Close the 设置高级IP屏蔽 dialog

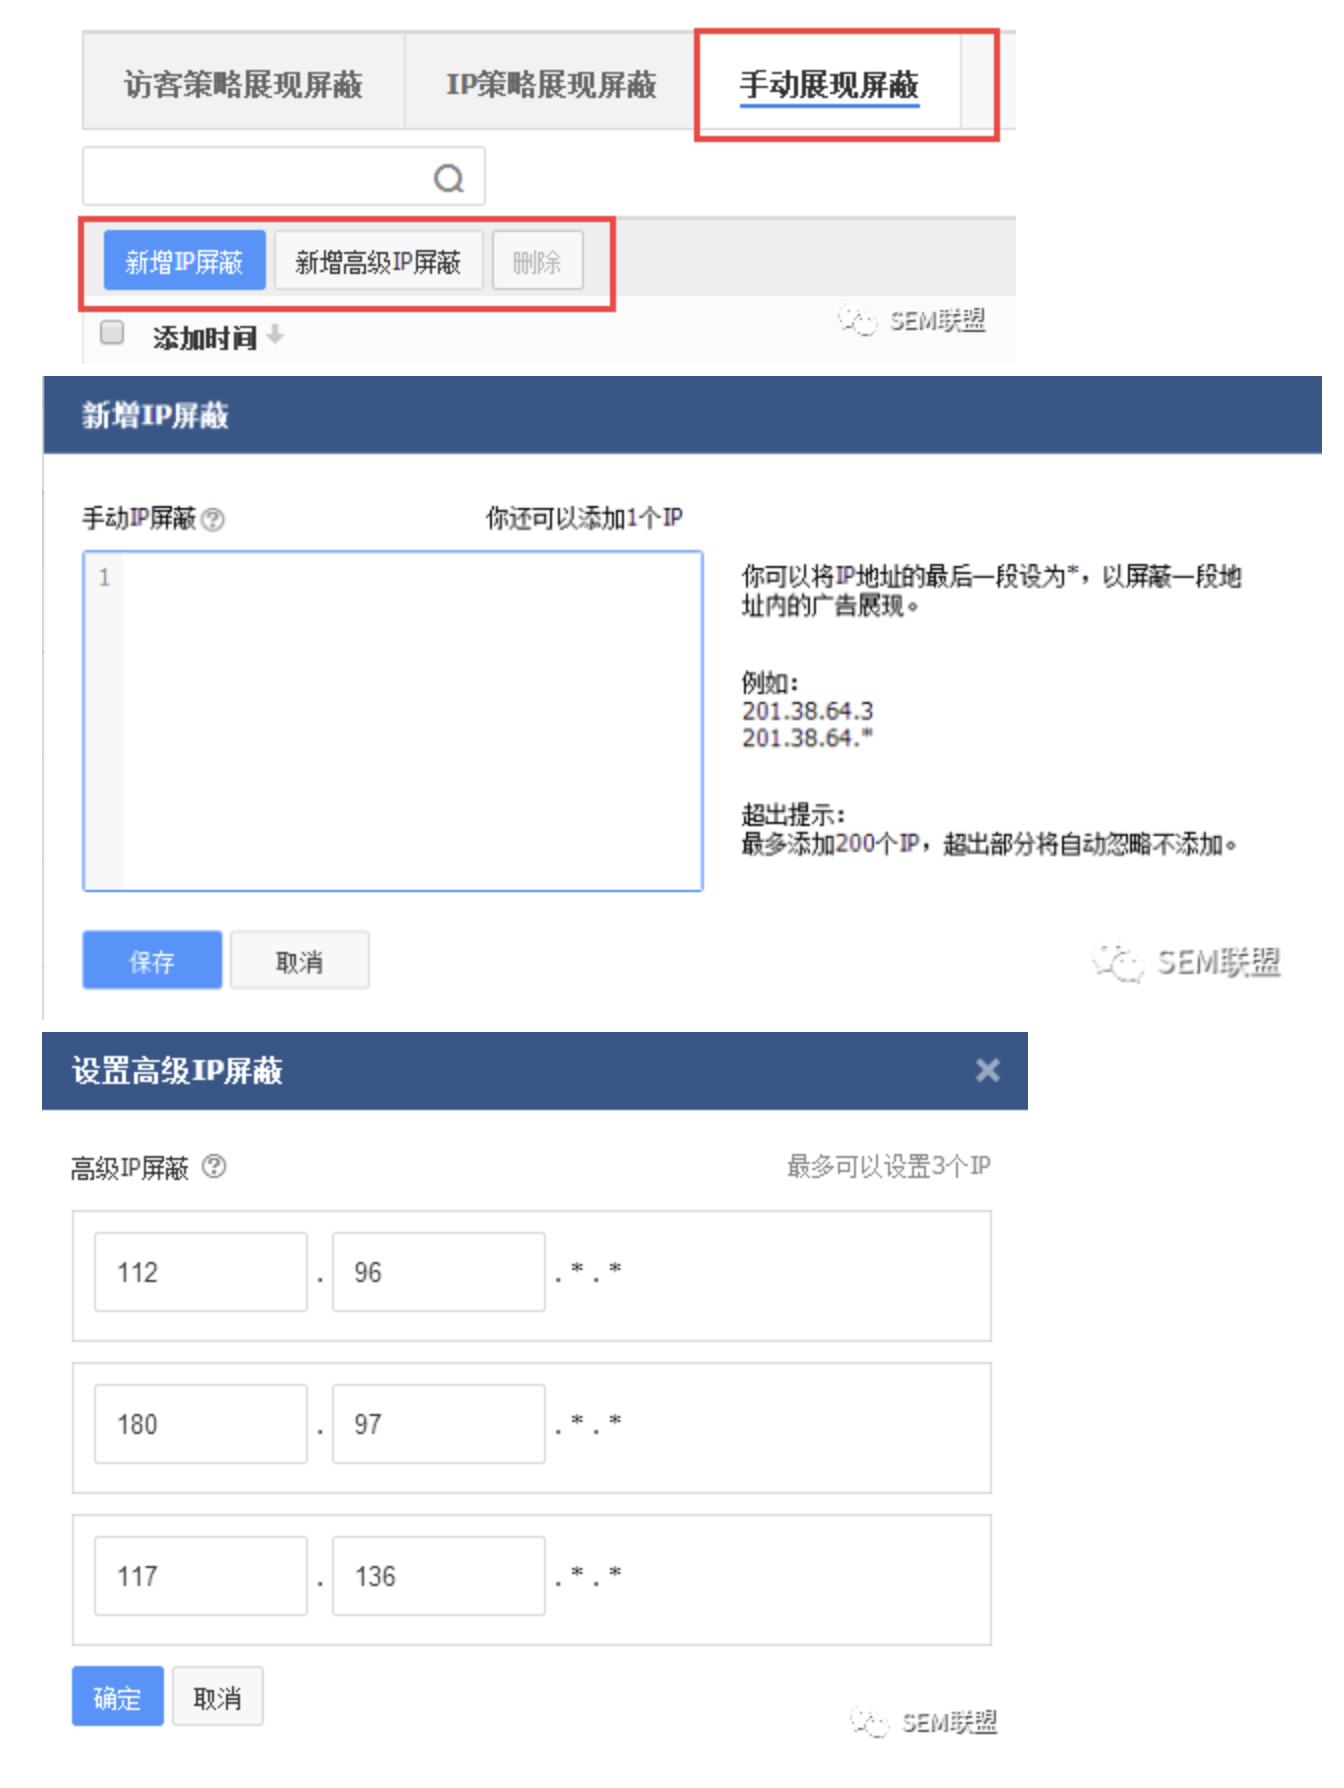pos(987,1070)
